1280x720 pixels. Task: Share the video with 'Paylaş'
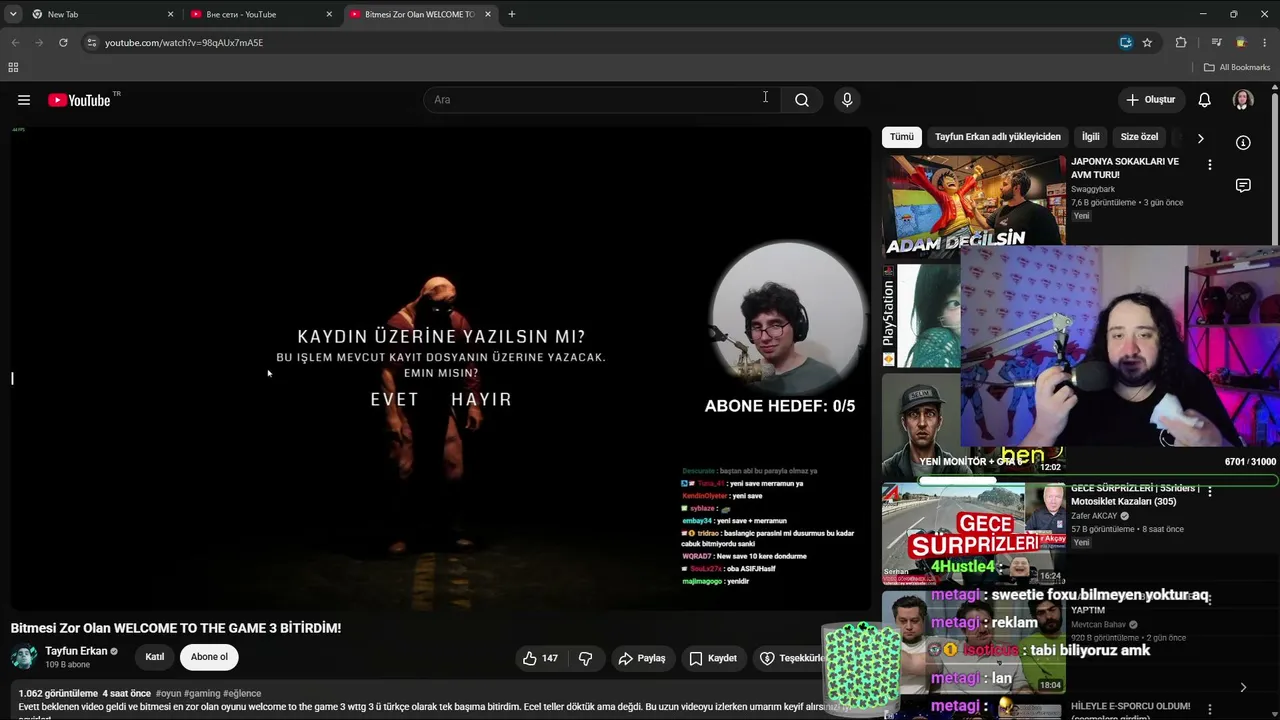click(x=642, y=658)
